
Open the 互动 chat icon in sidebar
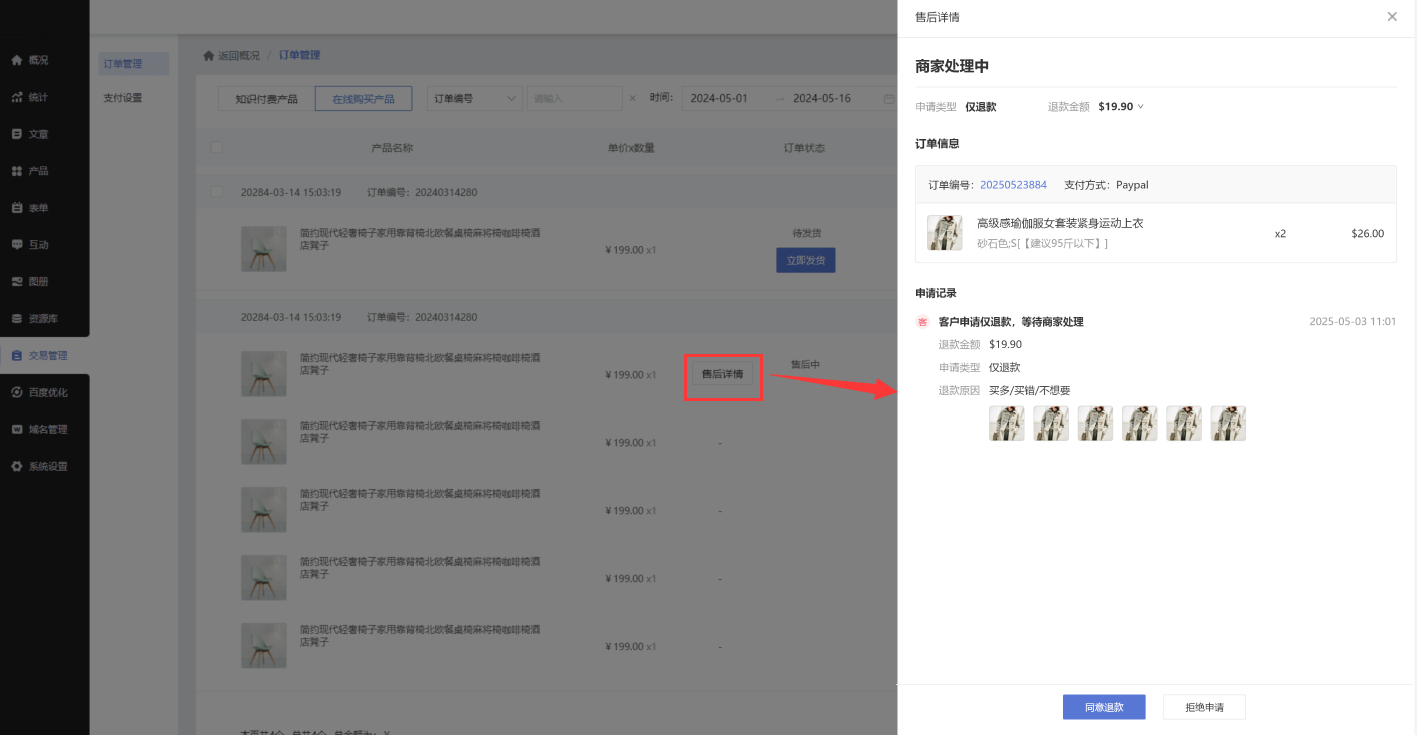pyautogui.click(x=17, y=245)
